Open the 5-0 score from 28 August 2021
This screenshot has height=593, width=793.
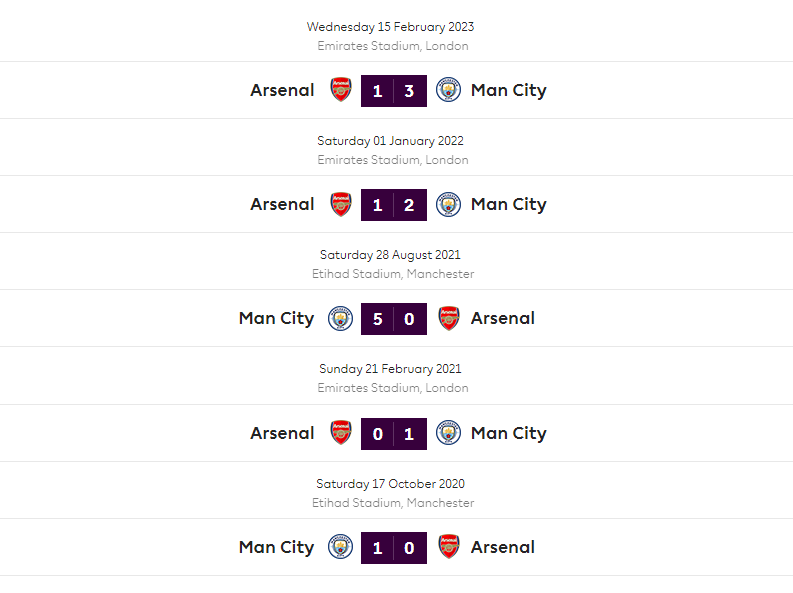coord(394,319)
